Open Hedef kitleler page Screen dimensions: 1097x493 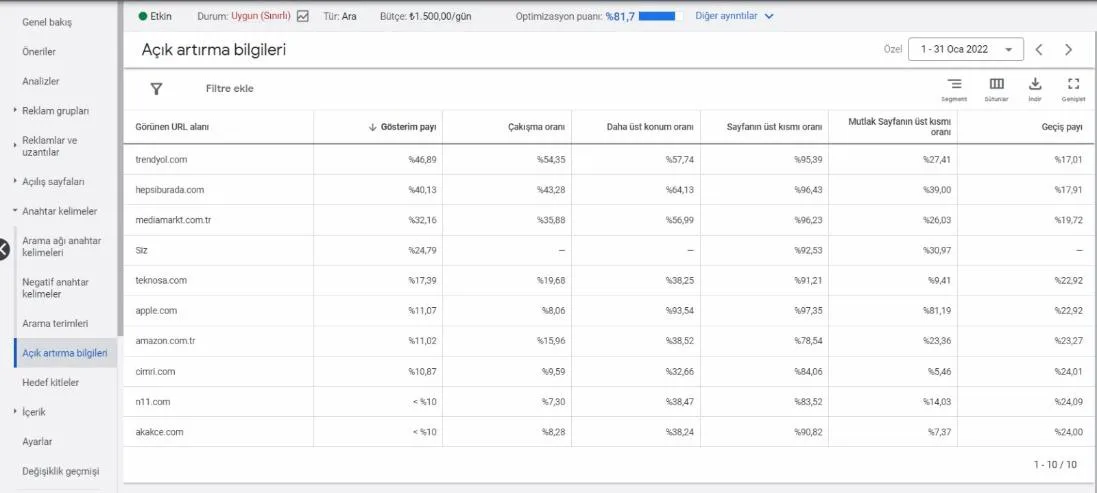pos(50,383)
